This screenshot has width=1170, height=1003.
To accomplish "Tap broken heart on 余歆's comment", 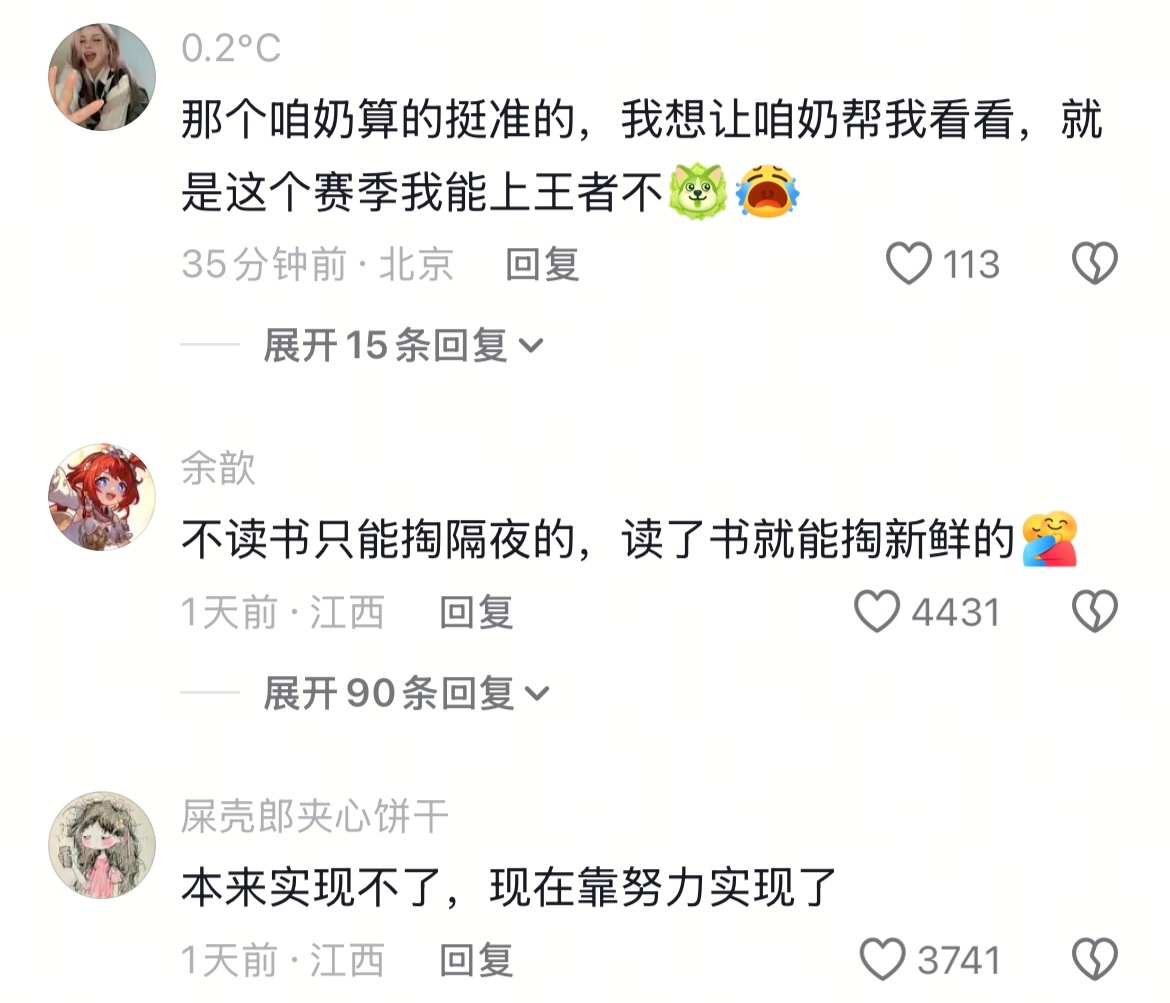I will click(1095, 611).
